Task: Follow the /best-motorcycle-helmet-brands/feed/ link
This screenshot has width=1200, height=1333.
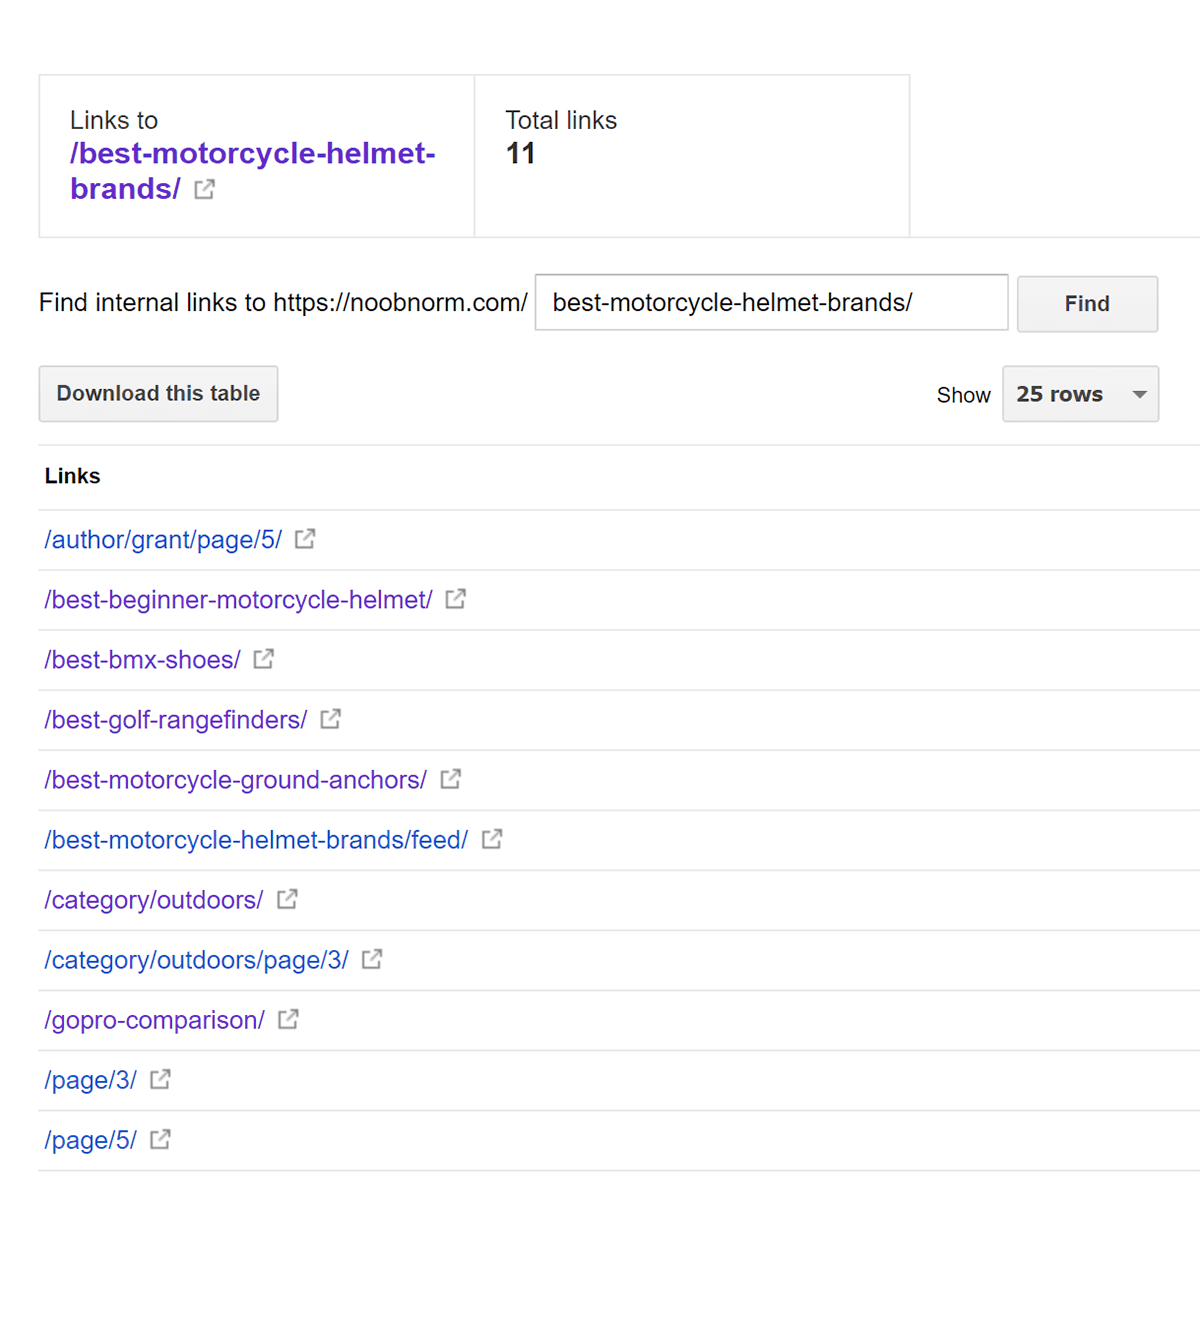Action: [256, 840]
